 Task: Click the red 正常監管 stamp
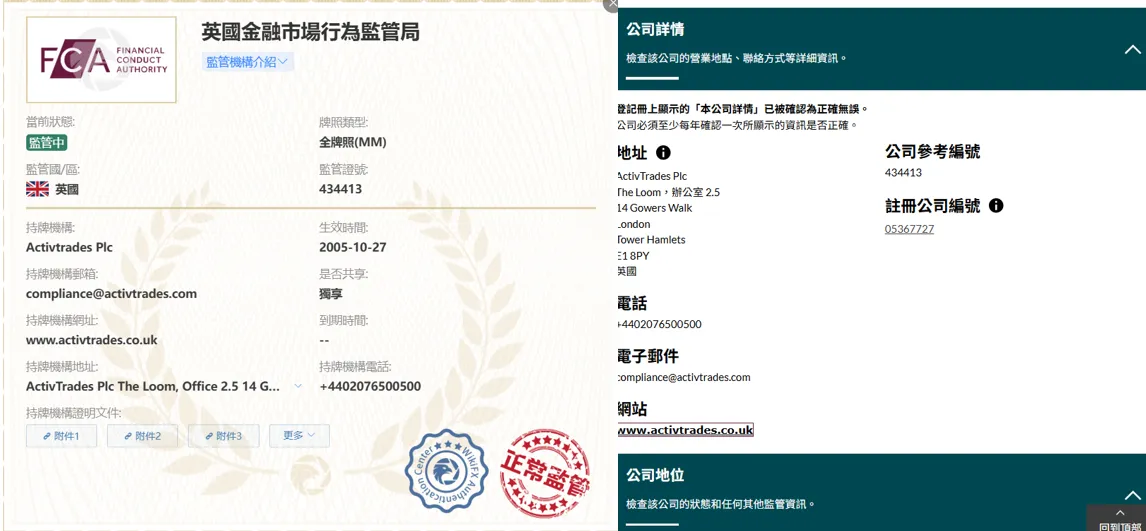(x=544, y=473)
